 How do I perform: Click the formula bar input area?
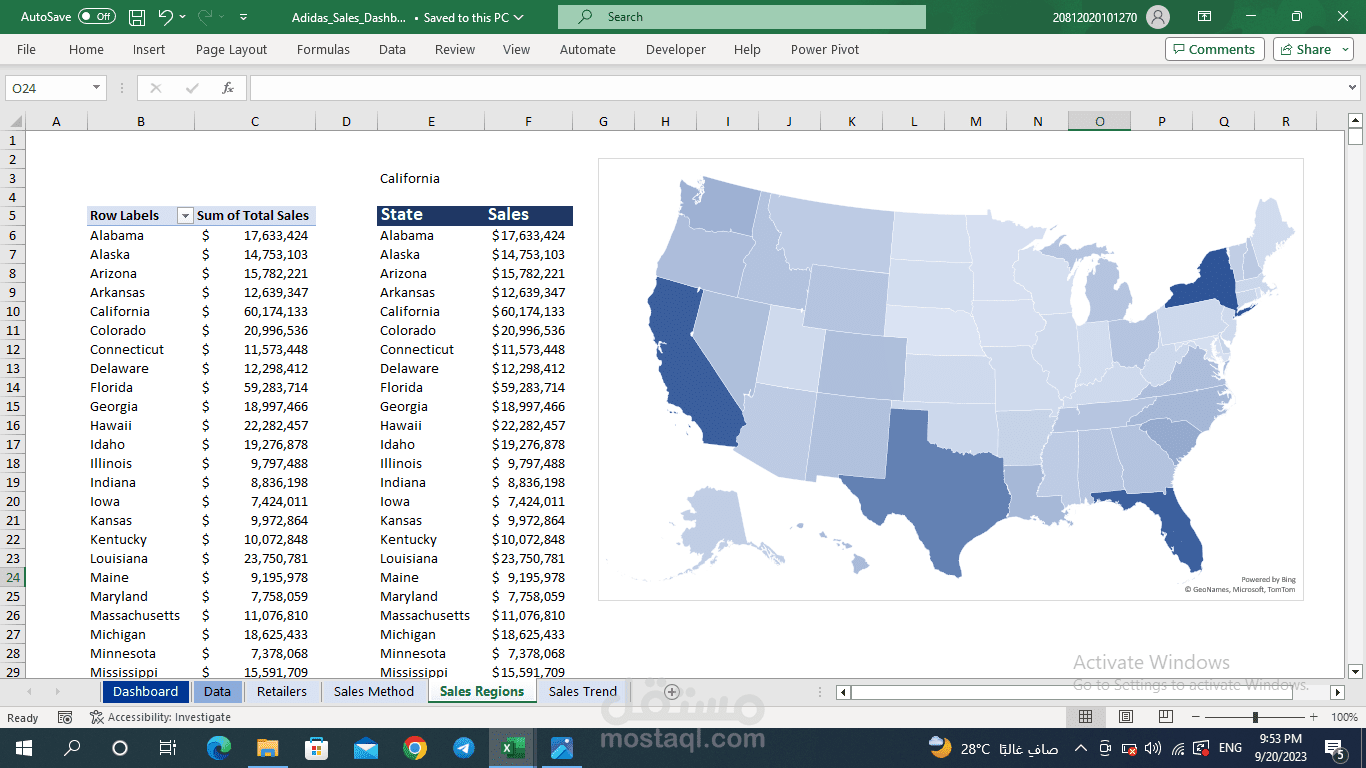(797, 88)
